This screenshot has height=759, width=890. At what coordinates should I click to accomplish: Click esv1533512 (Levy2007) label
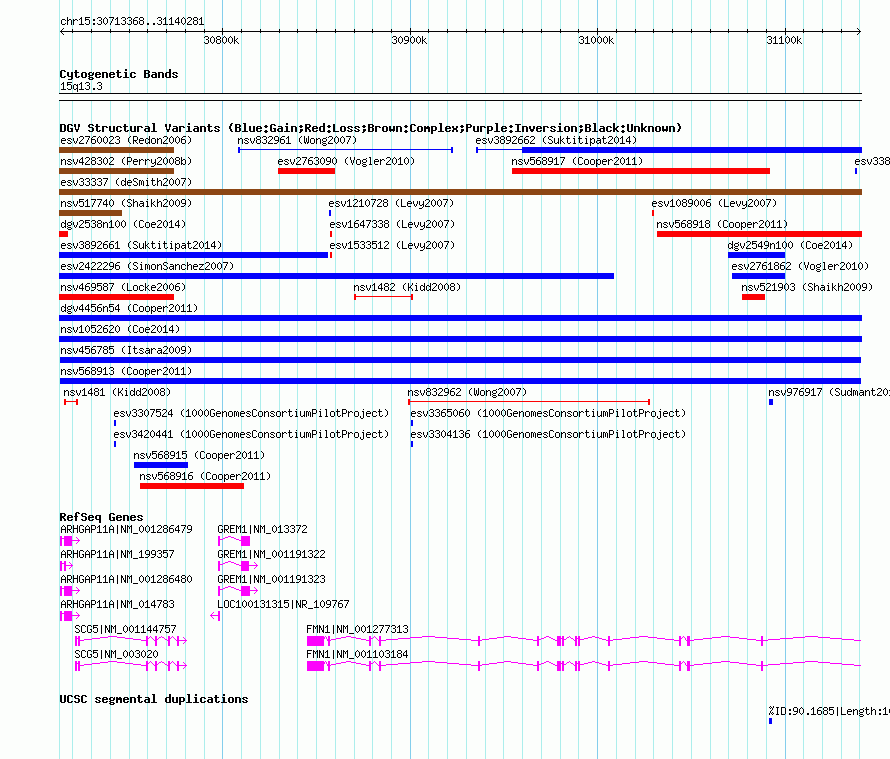pos(392,245)
